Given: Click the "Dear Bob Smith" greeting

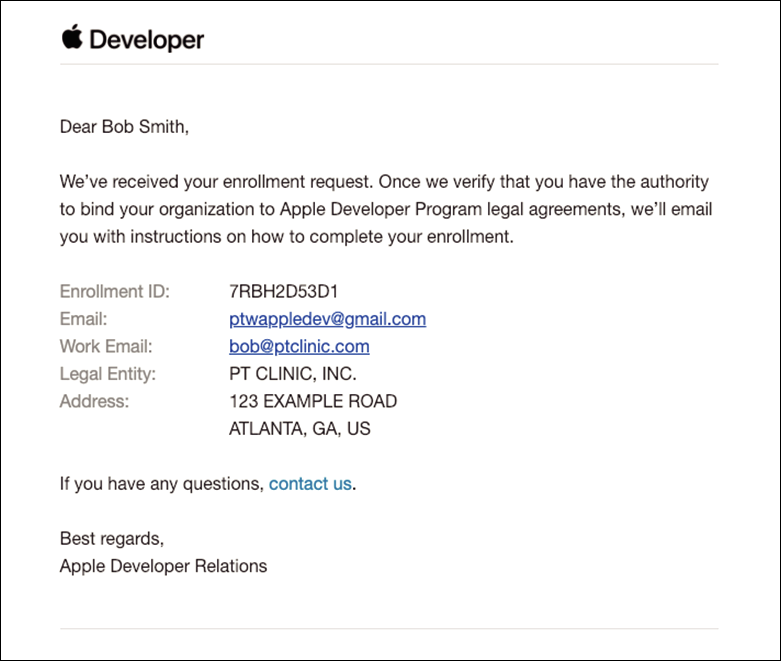Looking at the screenshot, I should coord(124,127).
